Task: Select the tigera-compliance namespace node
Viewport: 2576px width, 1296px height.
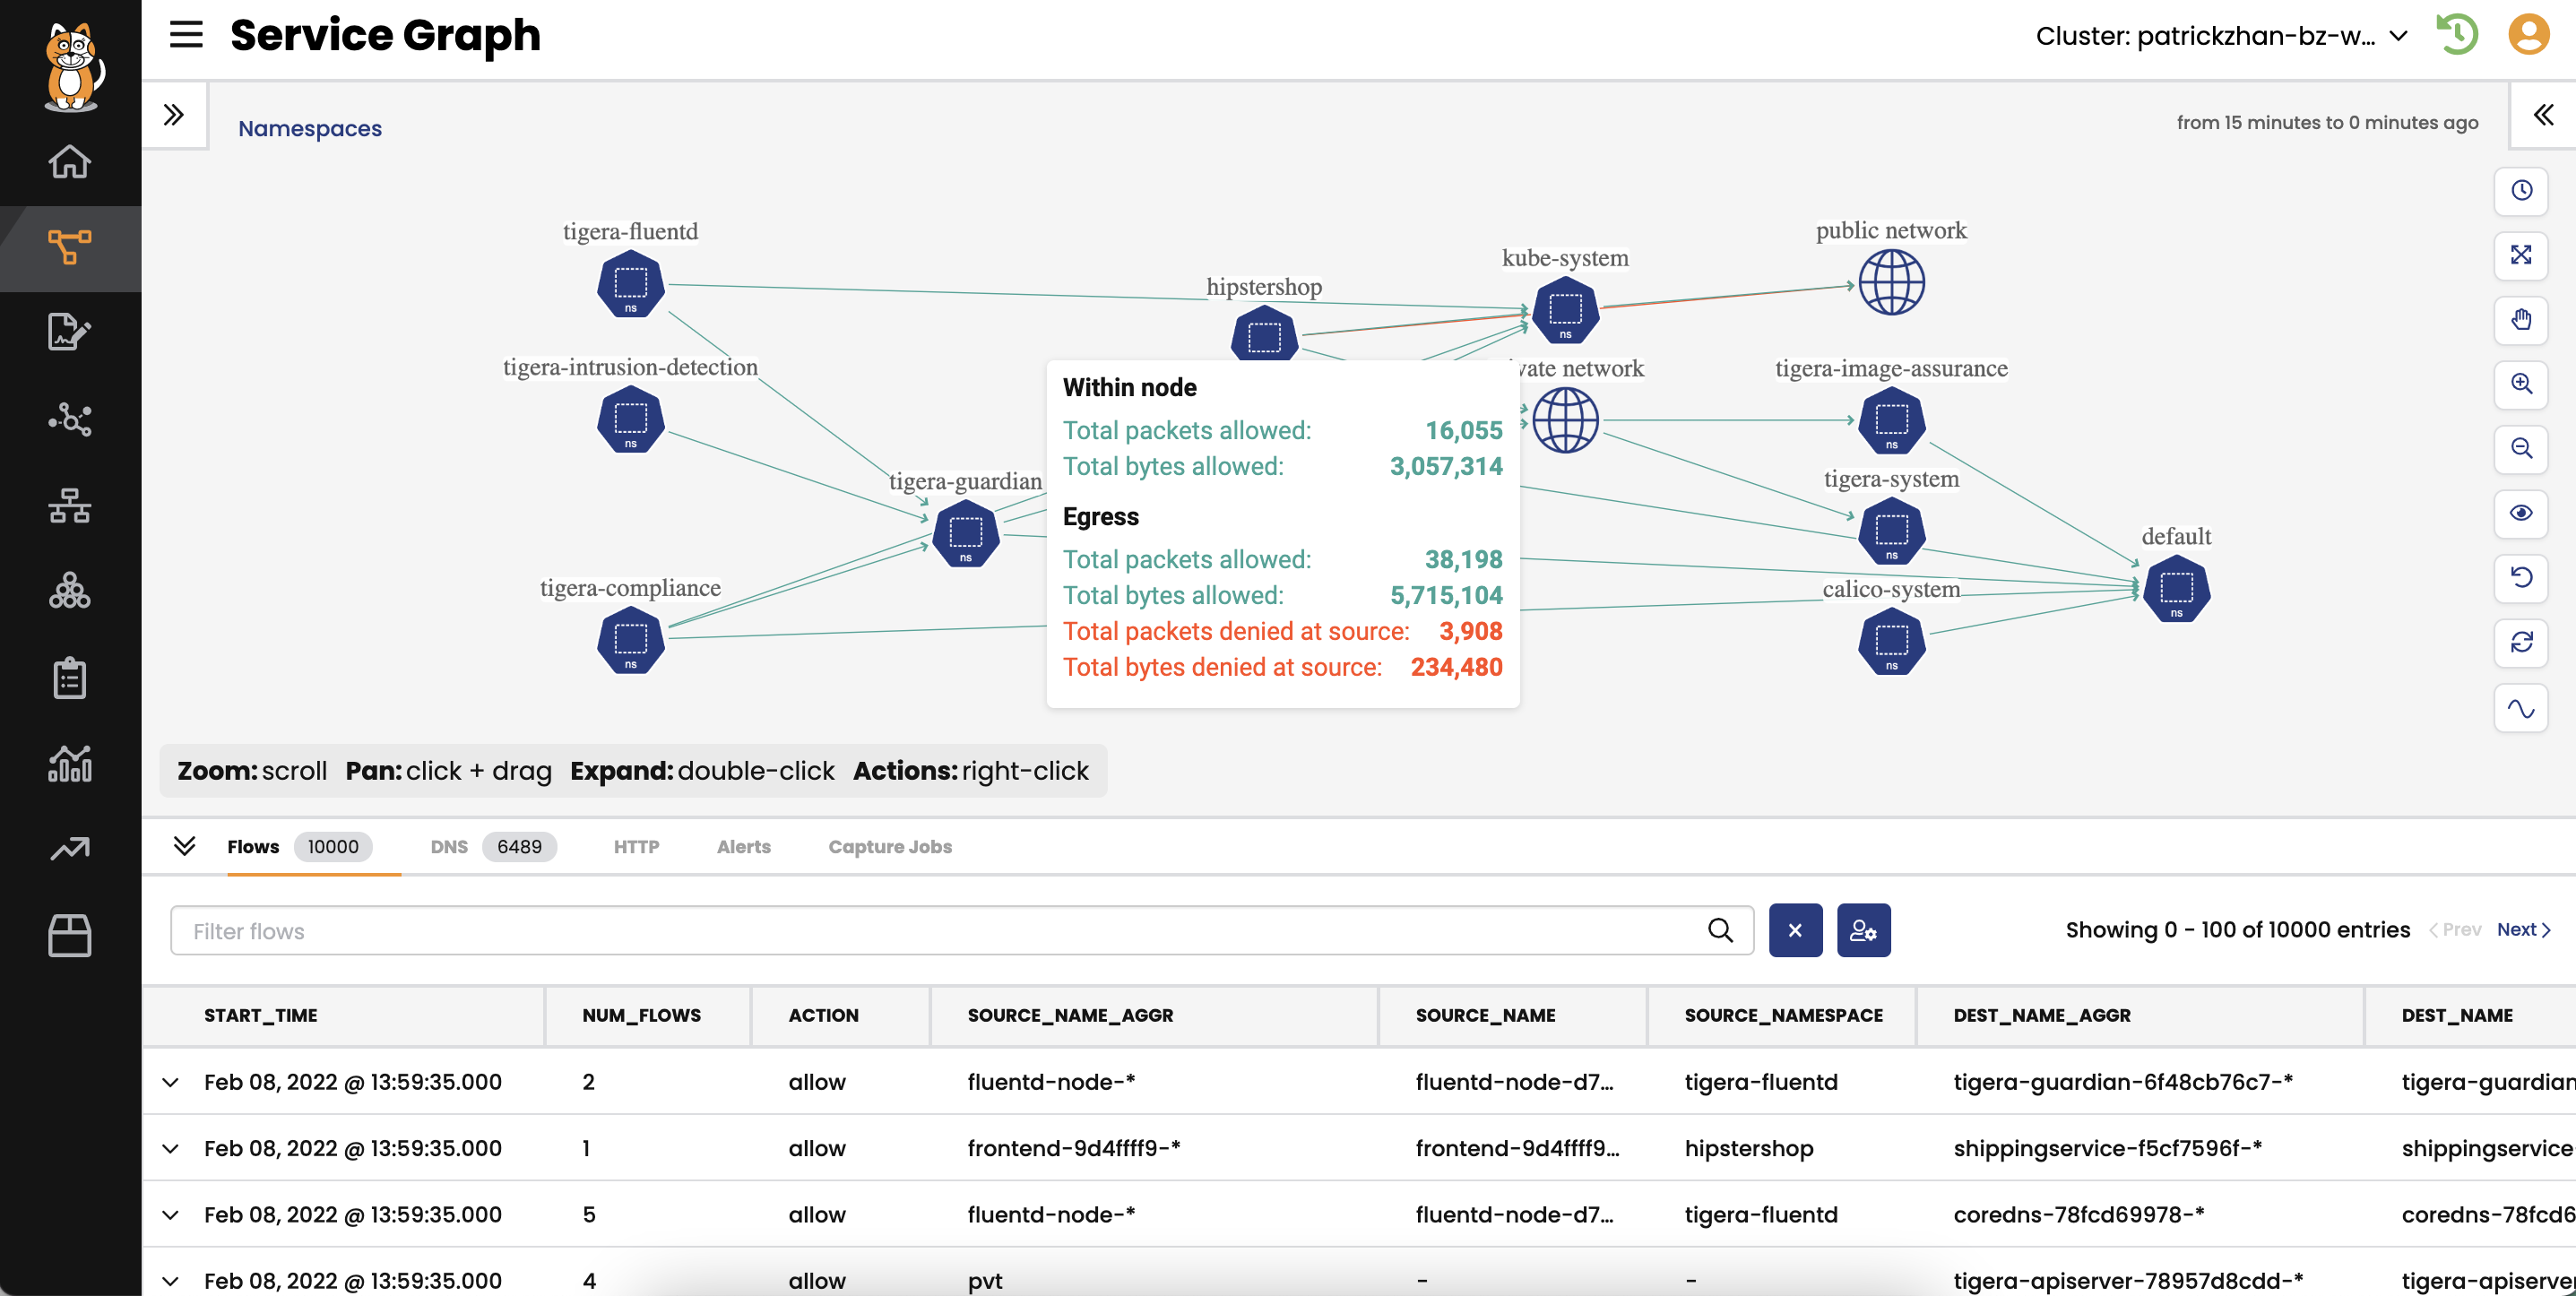Action: tap(630, 641)
